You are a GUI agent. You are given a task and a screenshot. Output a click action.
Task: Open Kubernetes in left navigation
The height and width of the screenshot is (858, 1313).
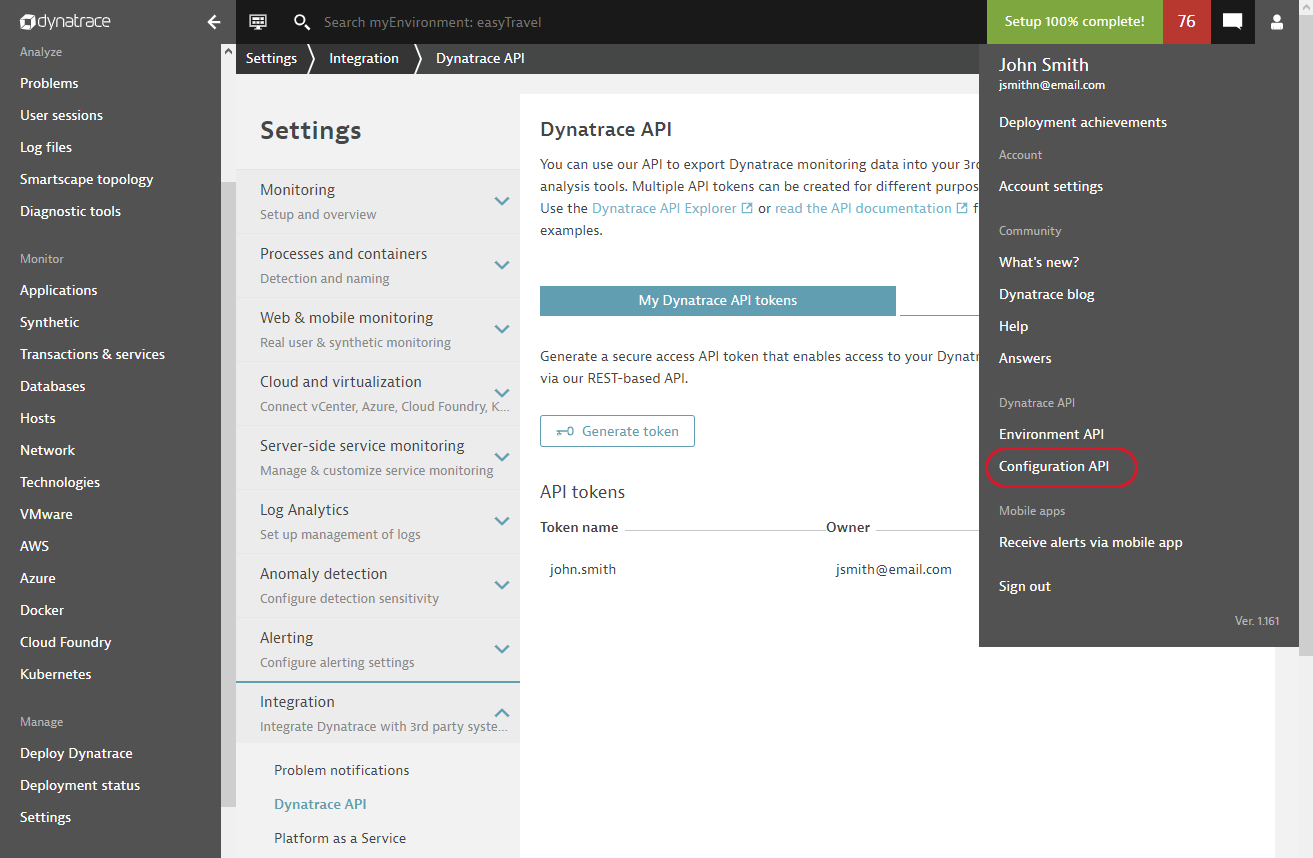pos(56,674)
